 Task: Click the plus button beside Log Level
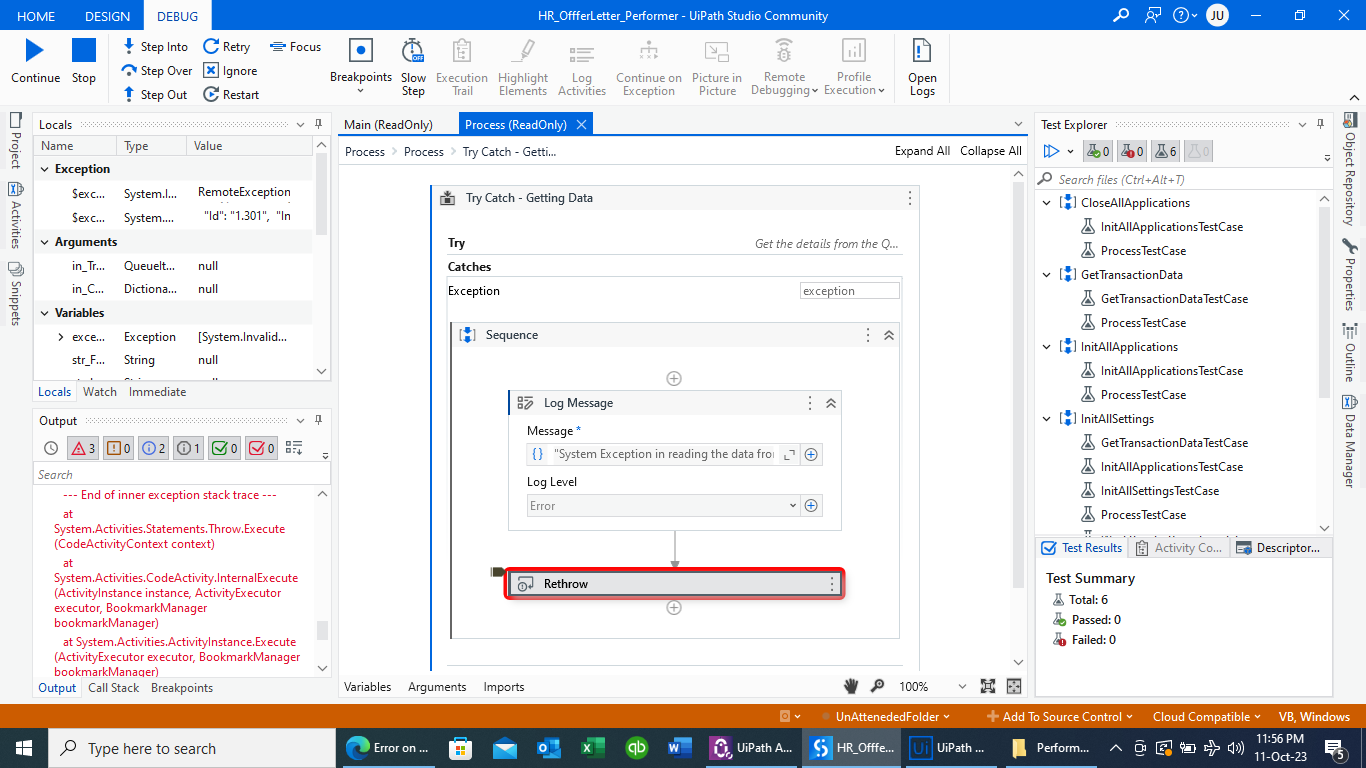812,506
